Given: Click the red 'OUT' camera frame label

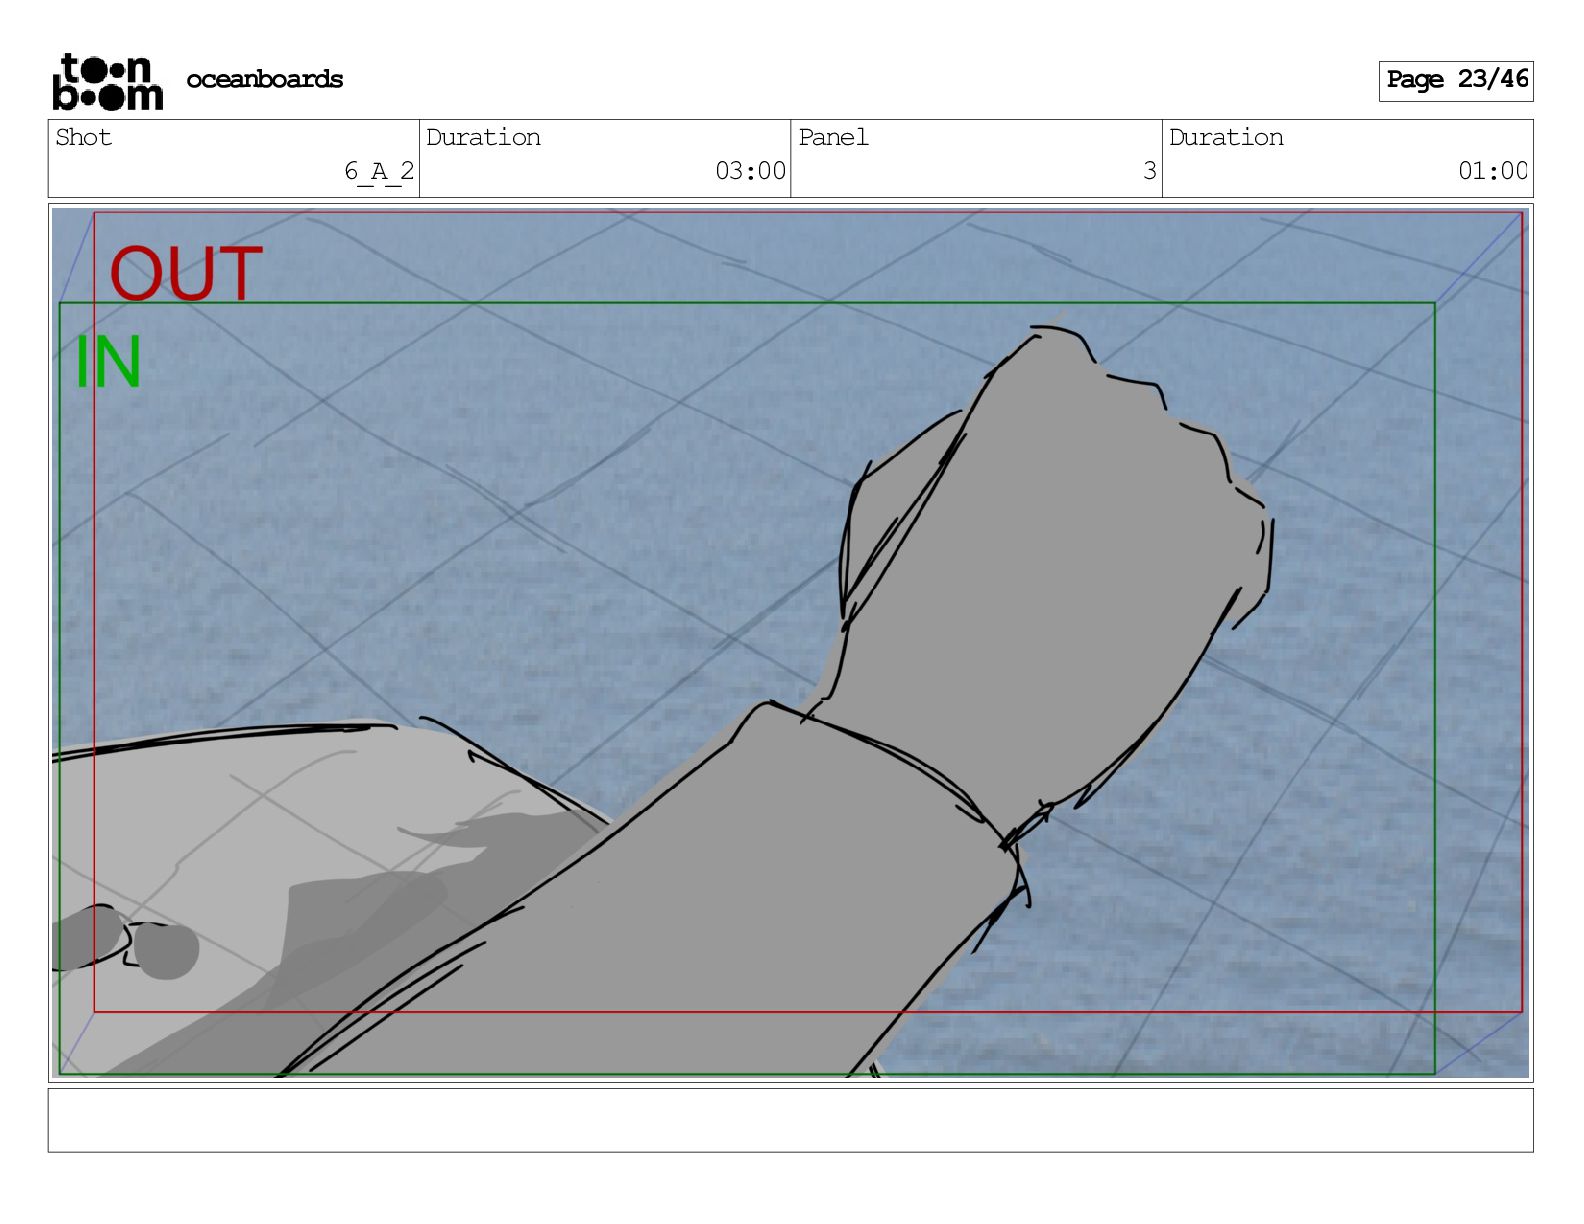Looking at the screenshot, I should click(186, 273).
